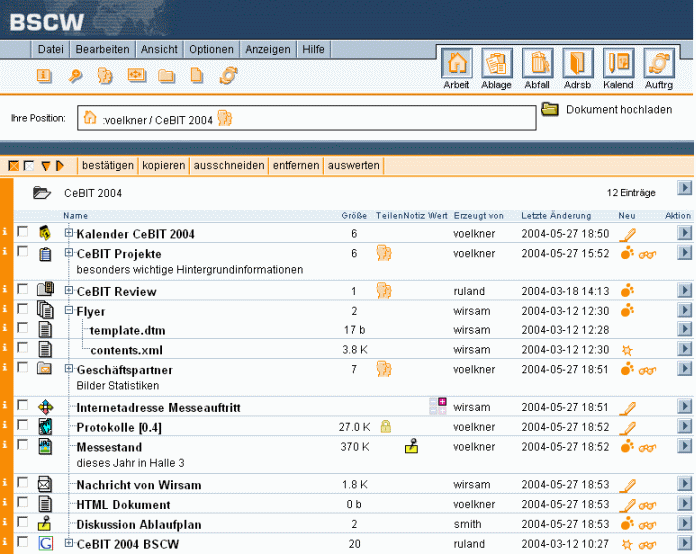The height and width of the screenshot is (554, 696).
Task: Open the Arbeit workspace icon
Action: (x=457, y=64)
